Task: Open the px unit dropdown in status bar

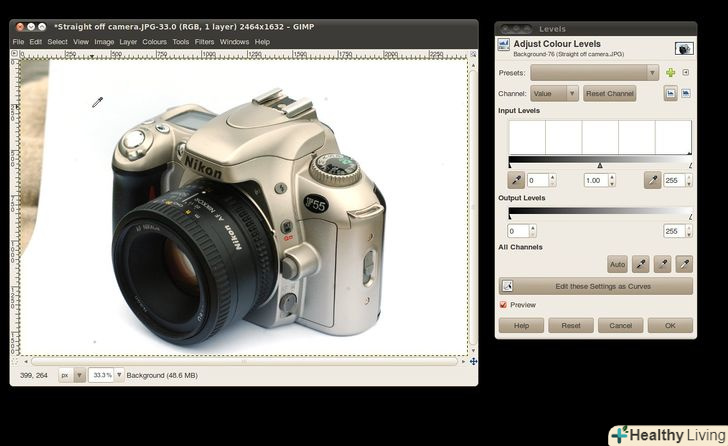Action: coord(72,375)
